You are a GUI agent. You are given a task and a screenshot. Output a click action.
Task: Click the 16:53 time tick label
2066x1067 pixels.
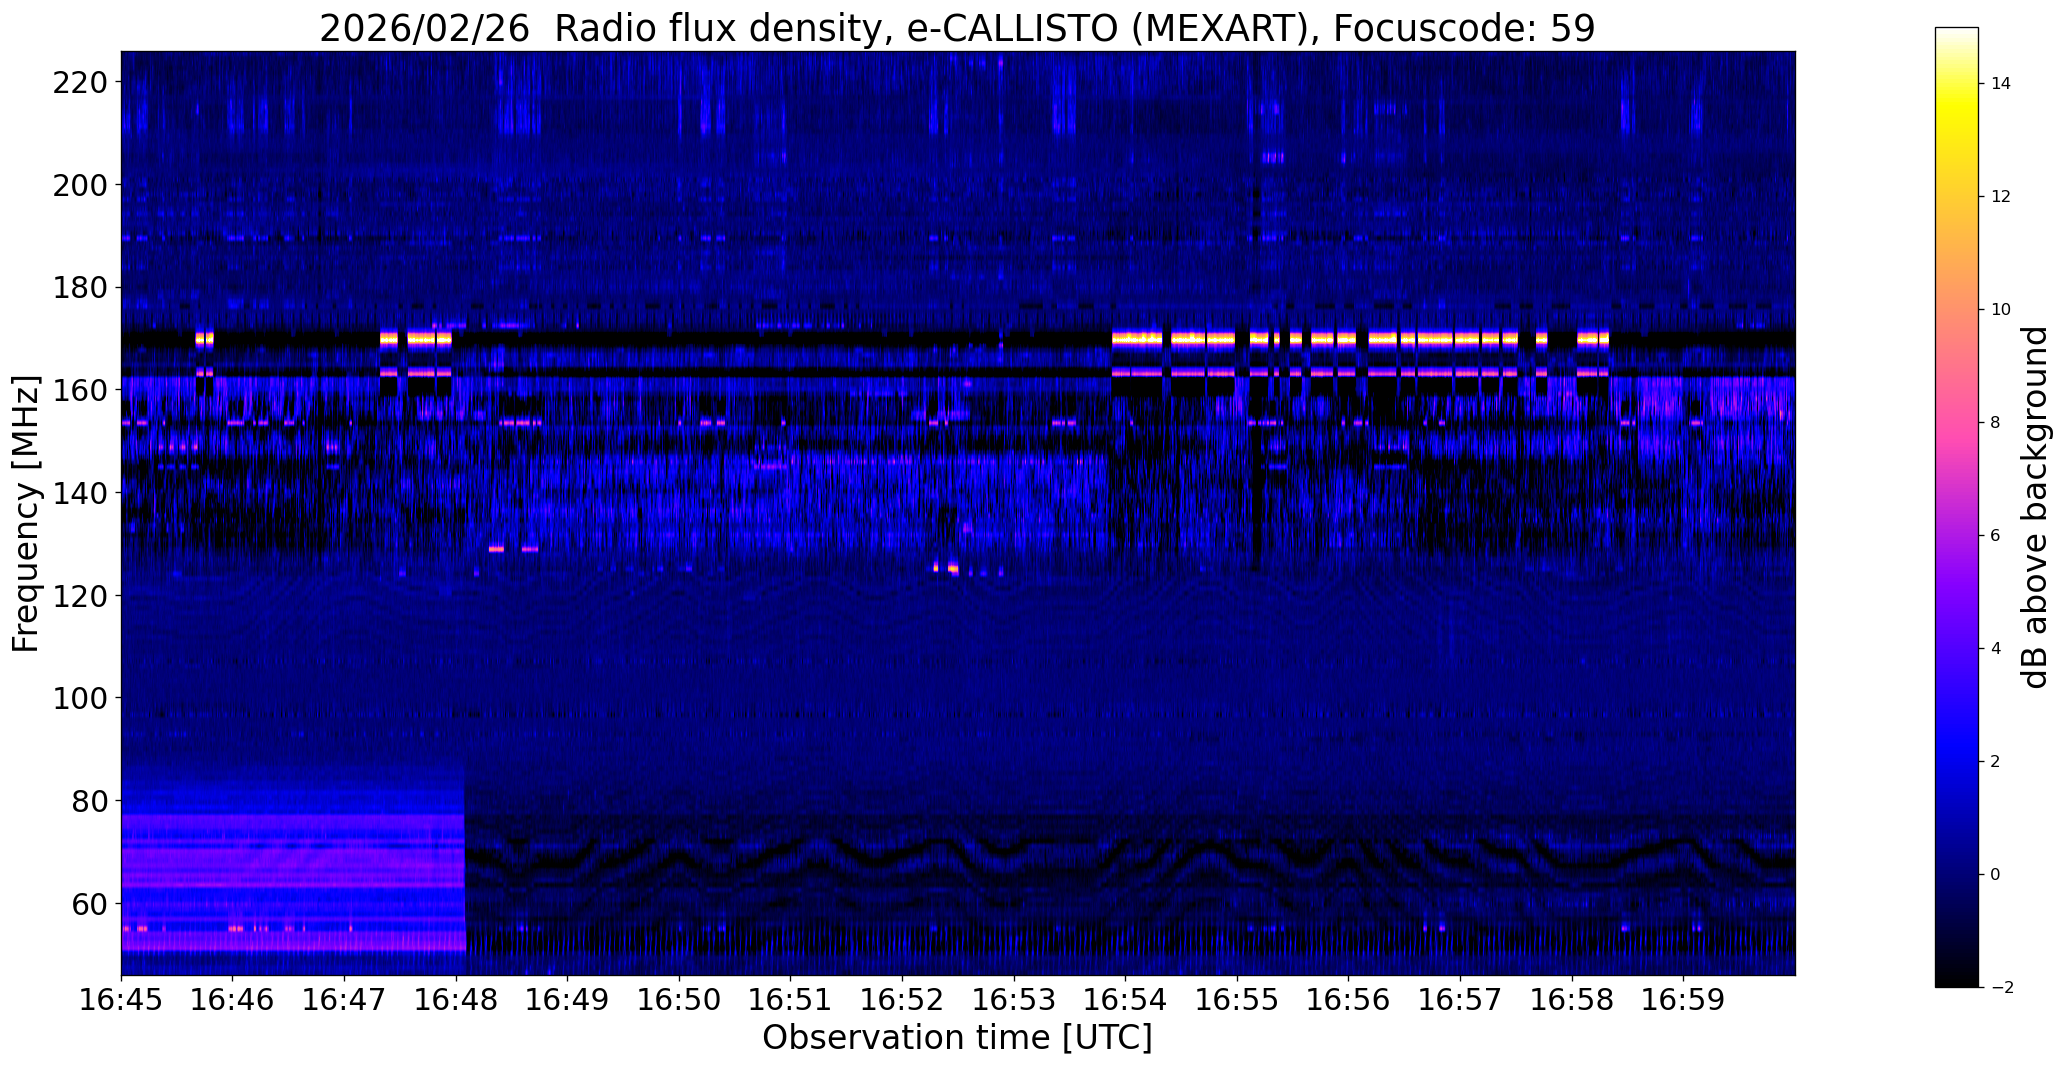[1015, 1000]
